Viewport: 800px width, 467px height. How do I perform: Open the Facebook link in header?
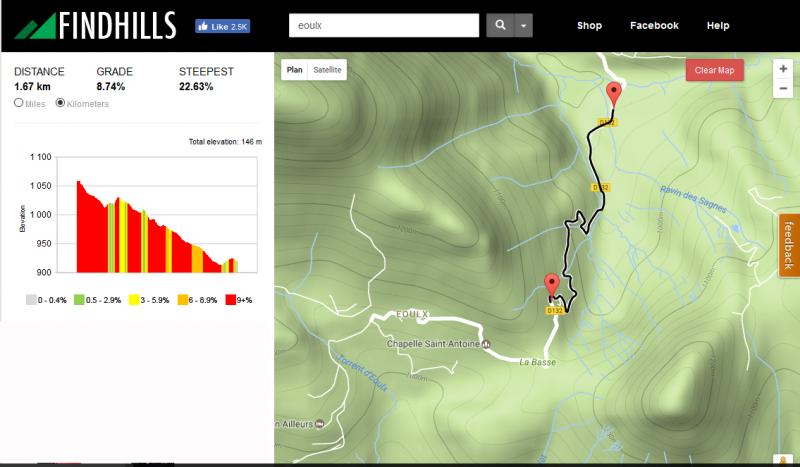[654, 26]
